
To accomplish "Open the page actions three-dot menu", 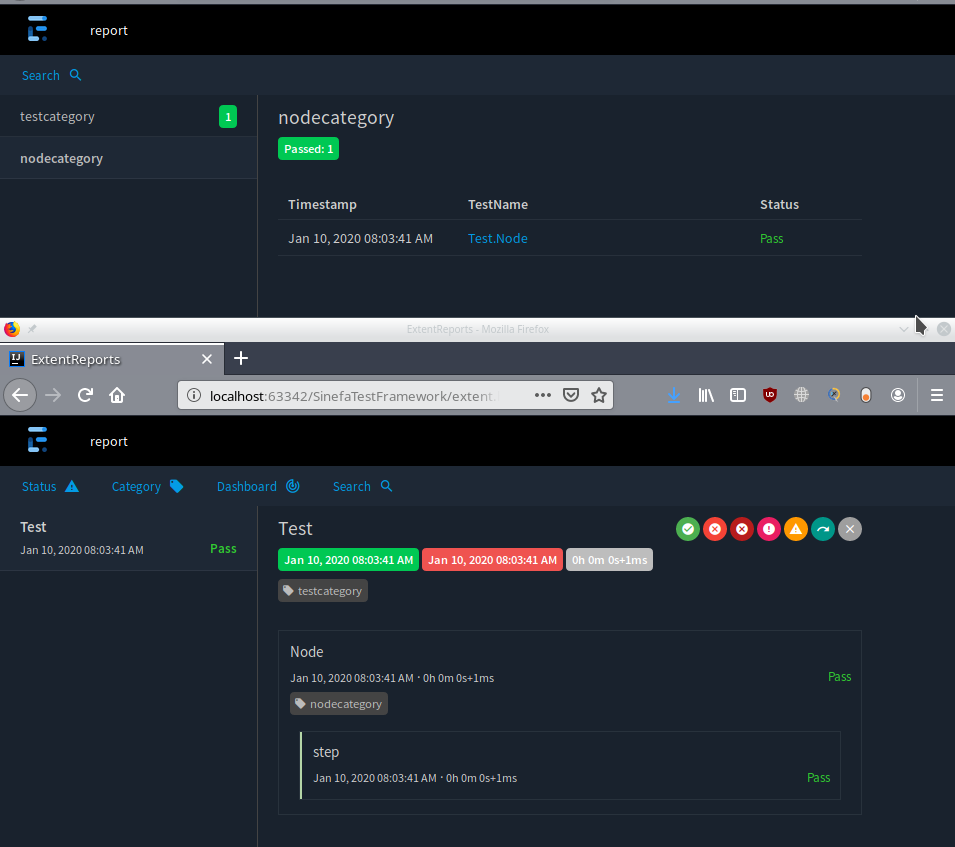I will [x=543, y=395].
